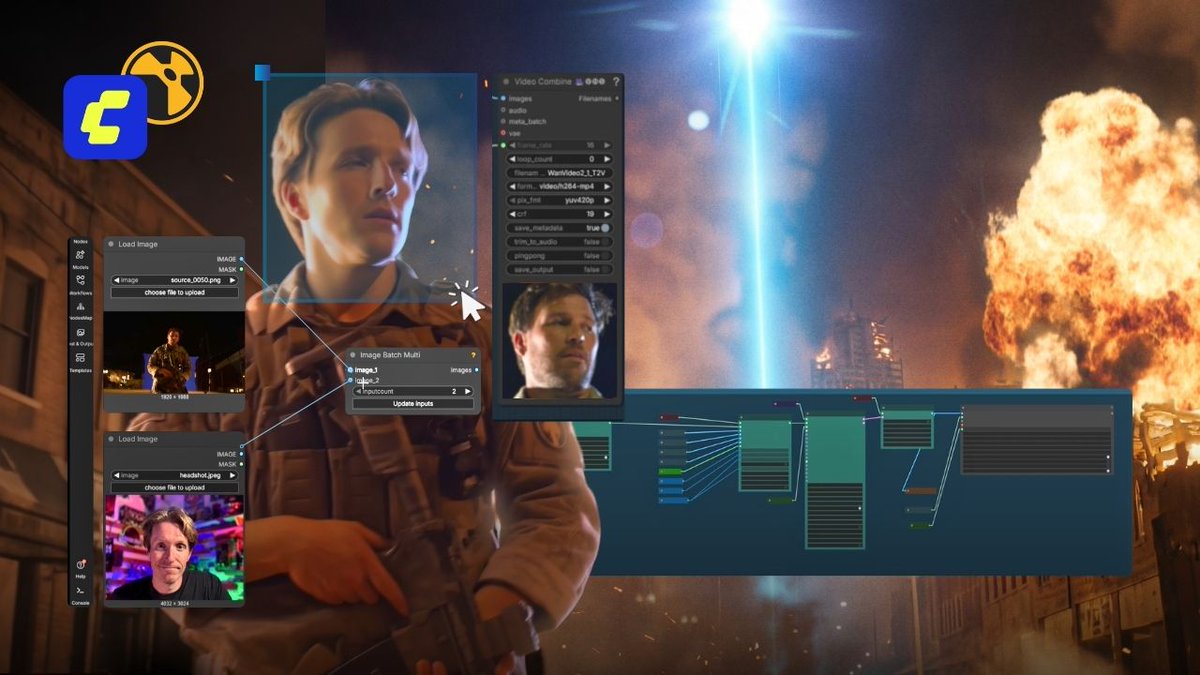Click the question mark on Image Batch Multi
The image size is (1200, 675).
click(472, 355)
